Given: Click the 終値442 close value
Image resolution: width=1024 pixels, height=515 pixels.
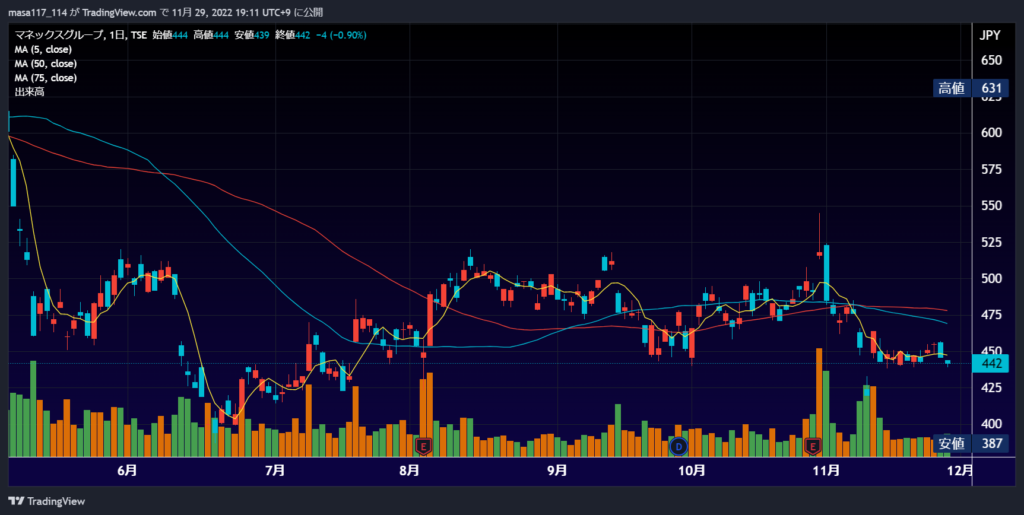Looking at the screenshot, I should click(293, 35).
